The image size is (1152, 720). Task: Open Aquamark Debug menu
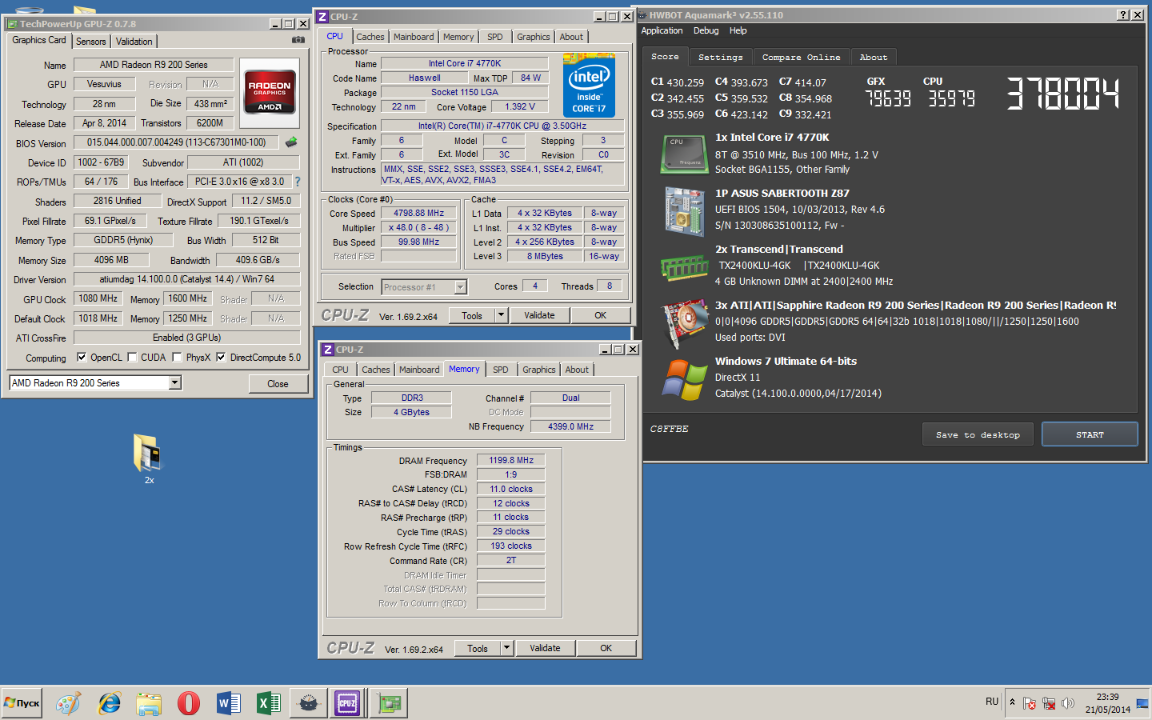[706, 31]
